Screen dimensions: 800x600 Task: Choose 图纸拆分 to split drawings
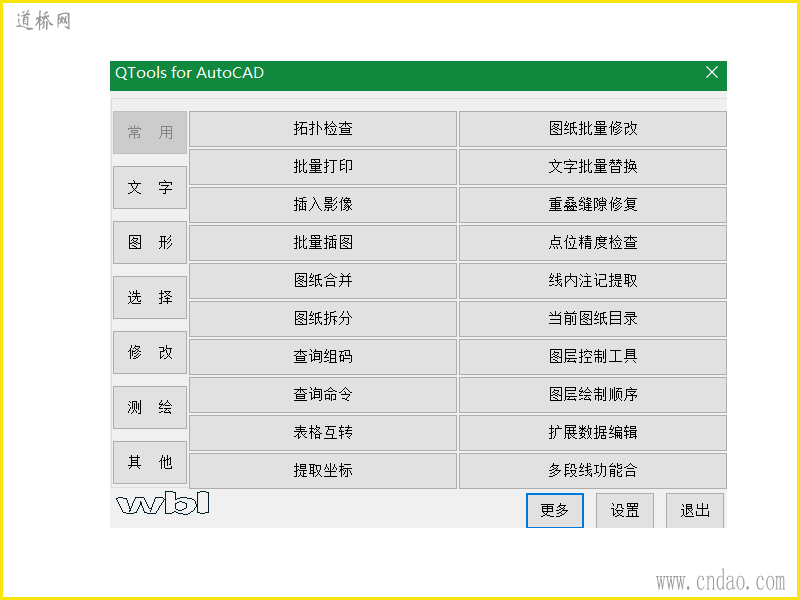(x=323, y=319)
